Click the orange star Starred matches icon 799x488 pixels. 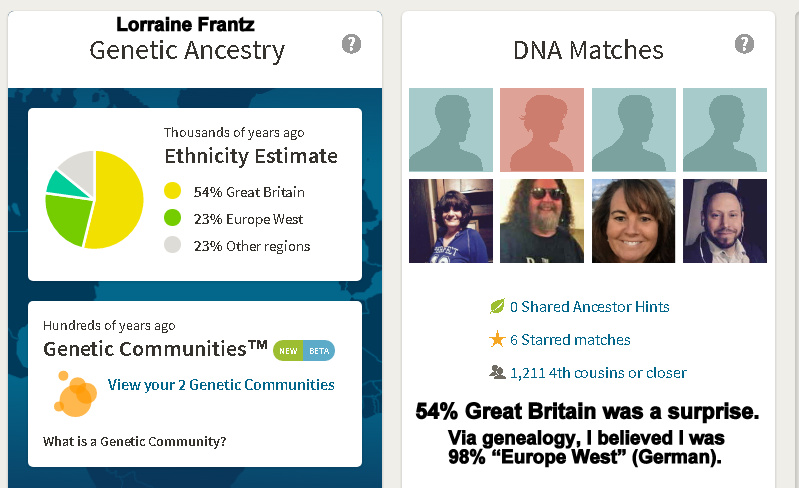pos(497,340)
